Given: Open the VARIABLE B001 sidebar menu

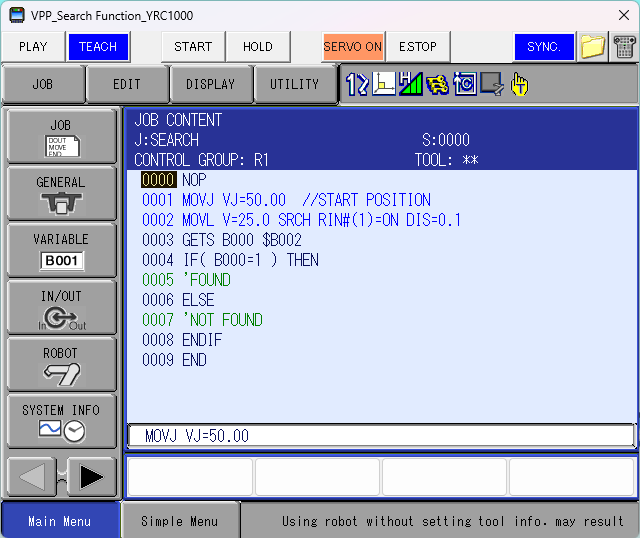Looking at the screenshot, I should coord(61,250).
